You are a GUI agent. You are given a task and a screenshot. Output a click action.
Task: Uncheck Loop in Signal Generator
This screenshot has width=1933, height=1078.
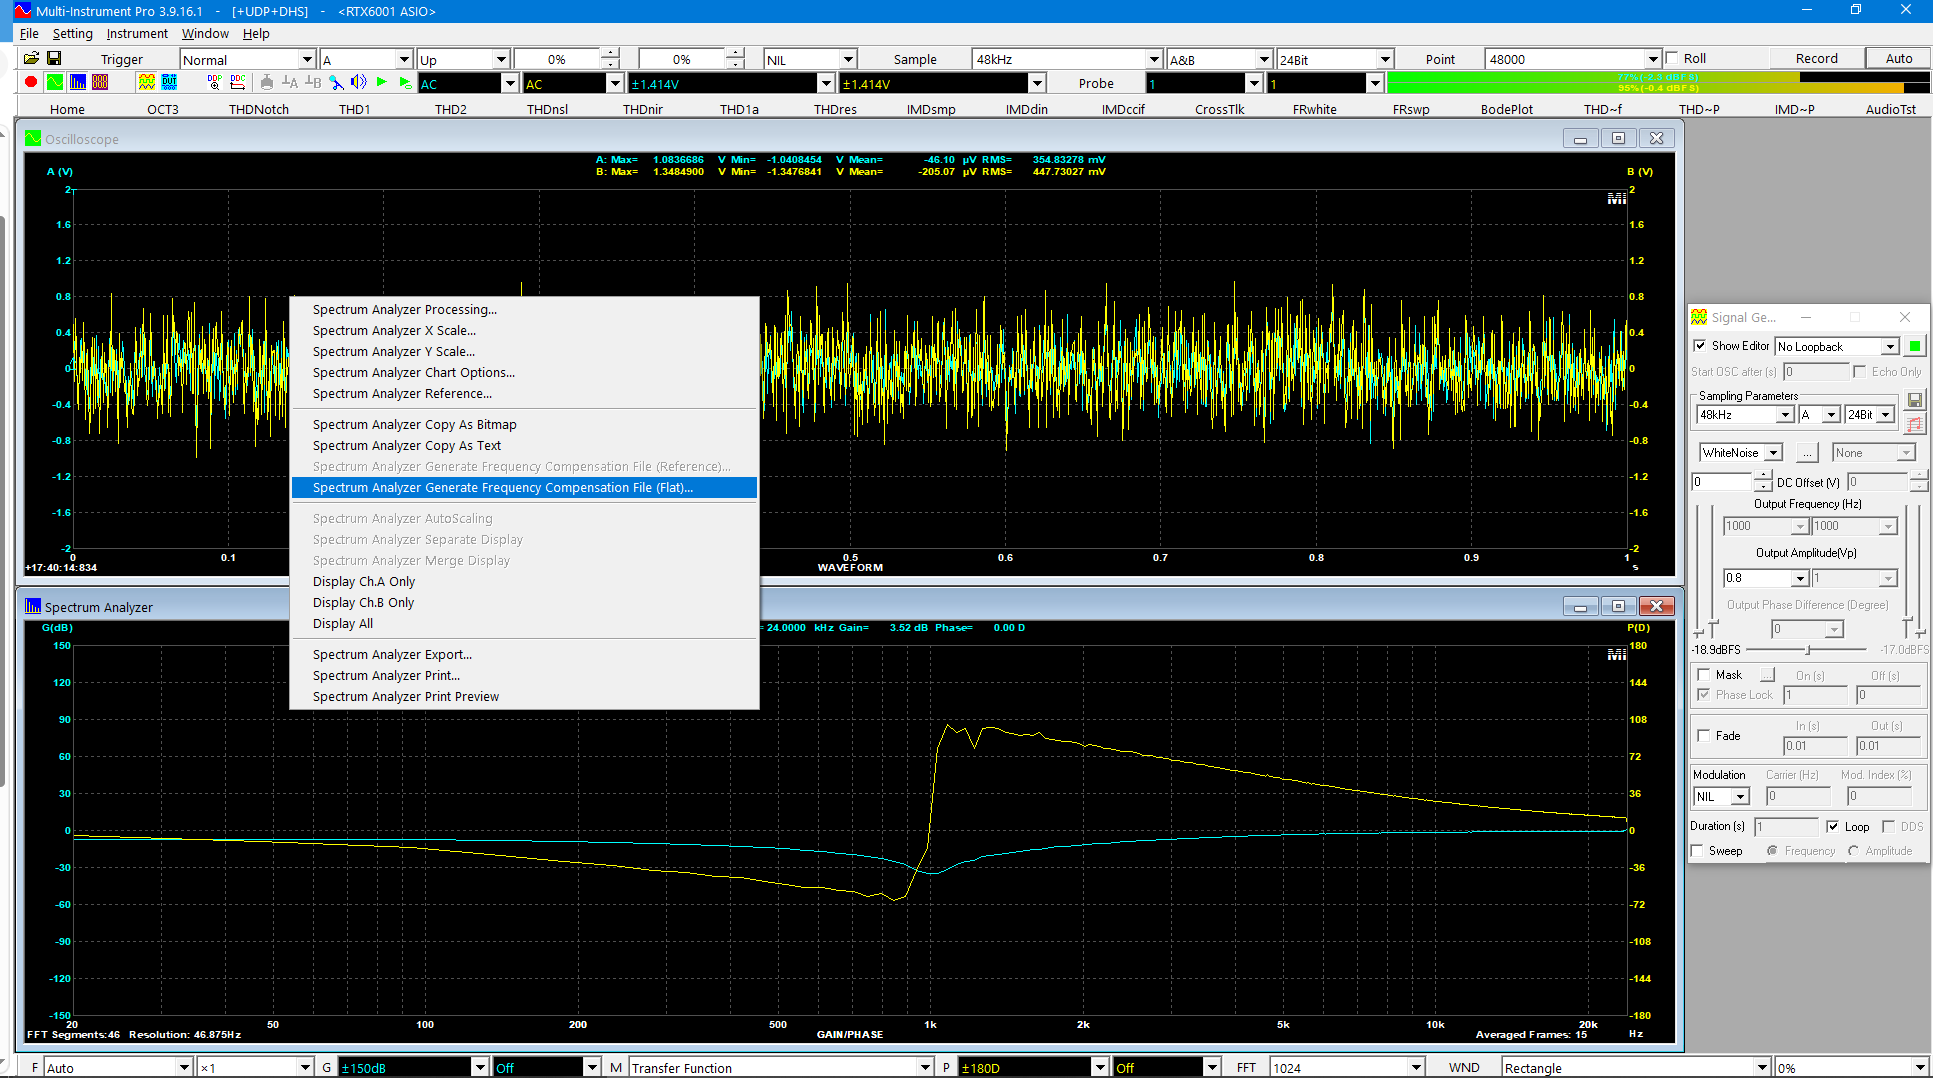pos(1832,827)
